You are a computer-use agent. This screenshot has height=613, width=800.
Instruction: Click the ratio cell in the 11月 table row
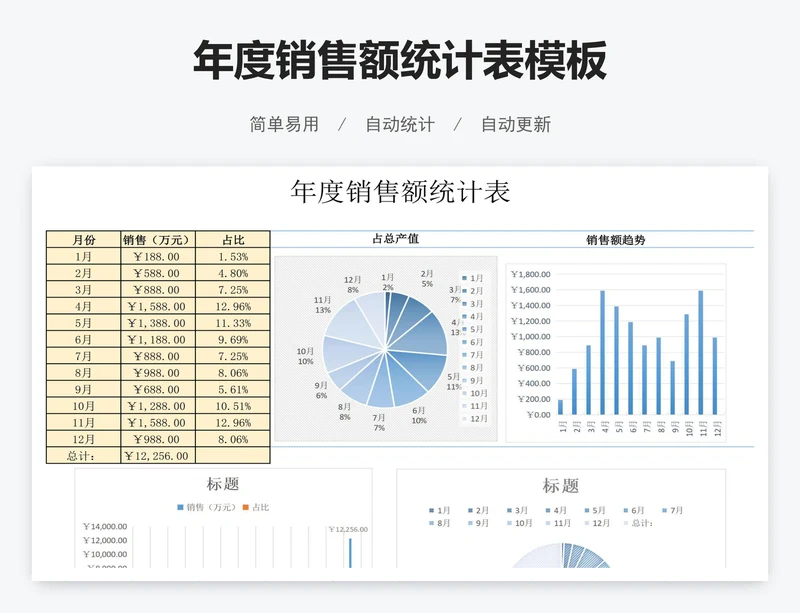(233, 423)
